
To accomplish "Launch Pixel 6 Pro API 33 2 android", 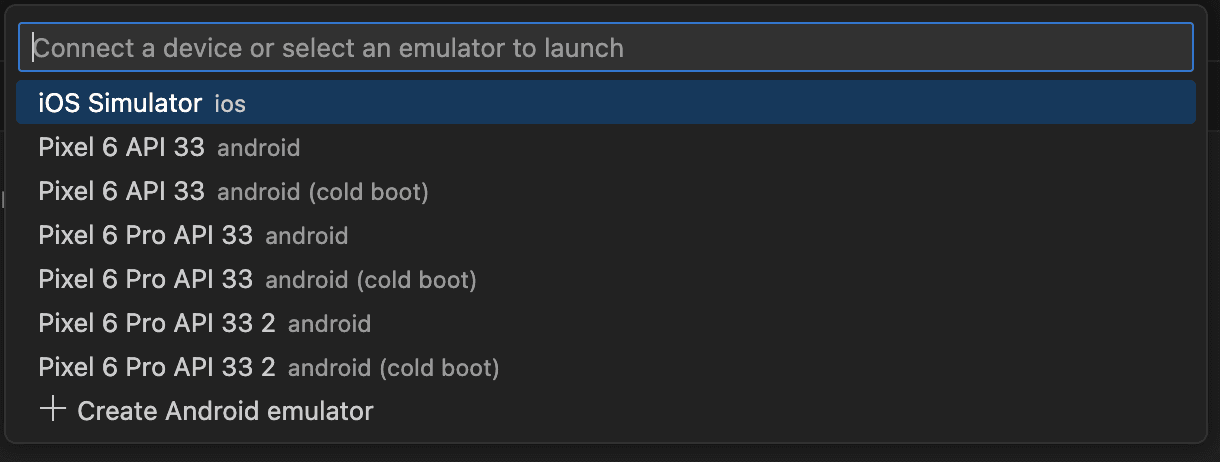I will 157,323.
